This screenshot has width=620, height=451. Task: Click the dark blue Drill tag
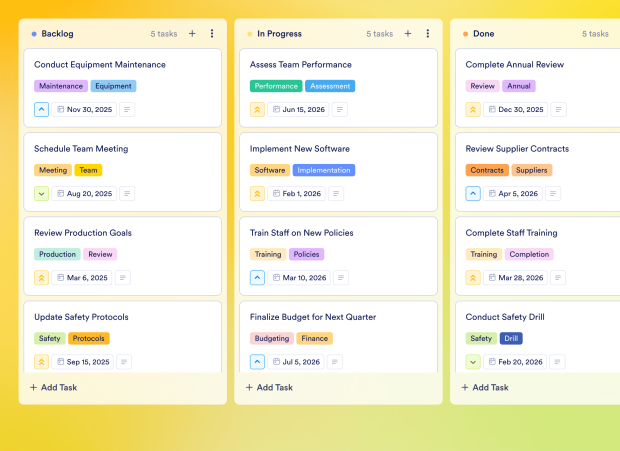[511, 338]
